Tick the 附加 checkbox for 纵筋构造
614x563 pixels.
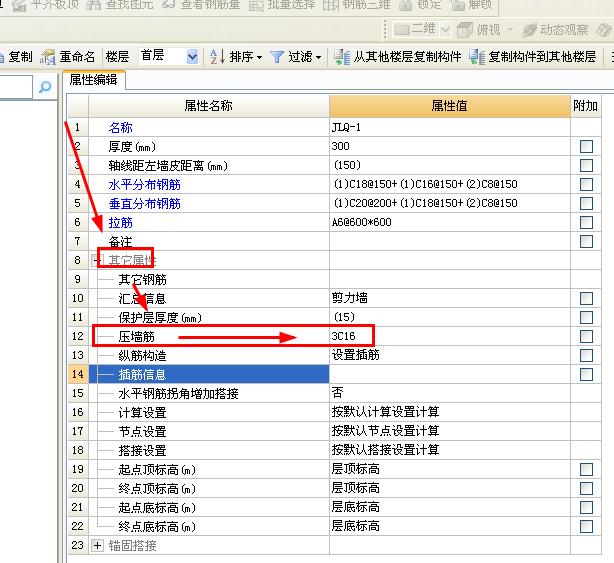click(586, 355)
